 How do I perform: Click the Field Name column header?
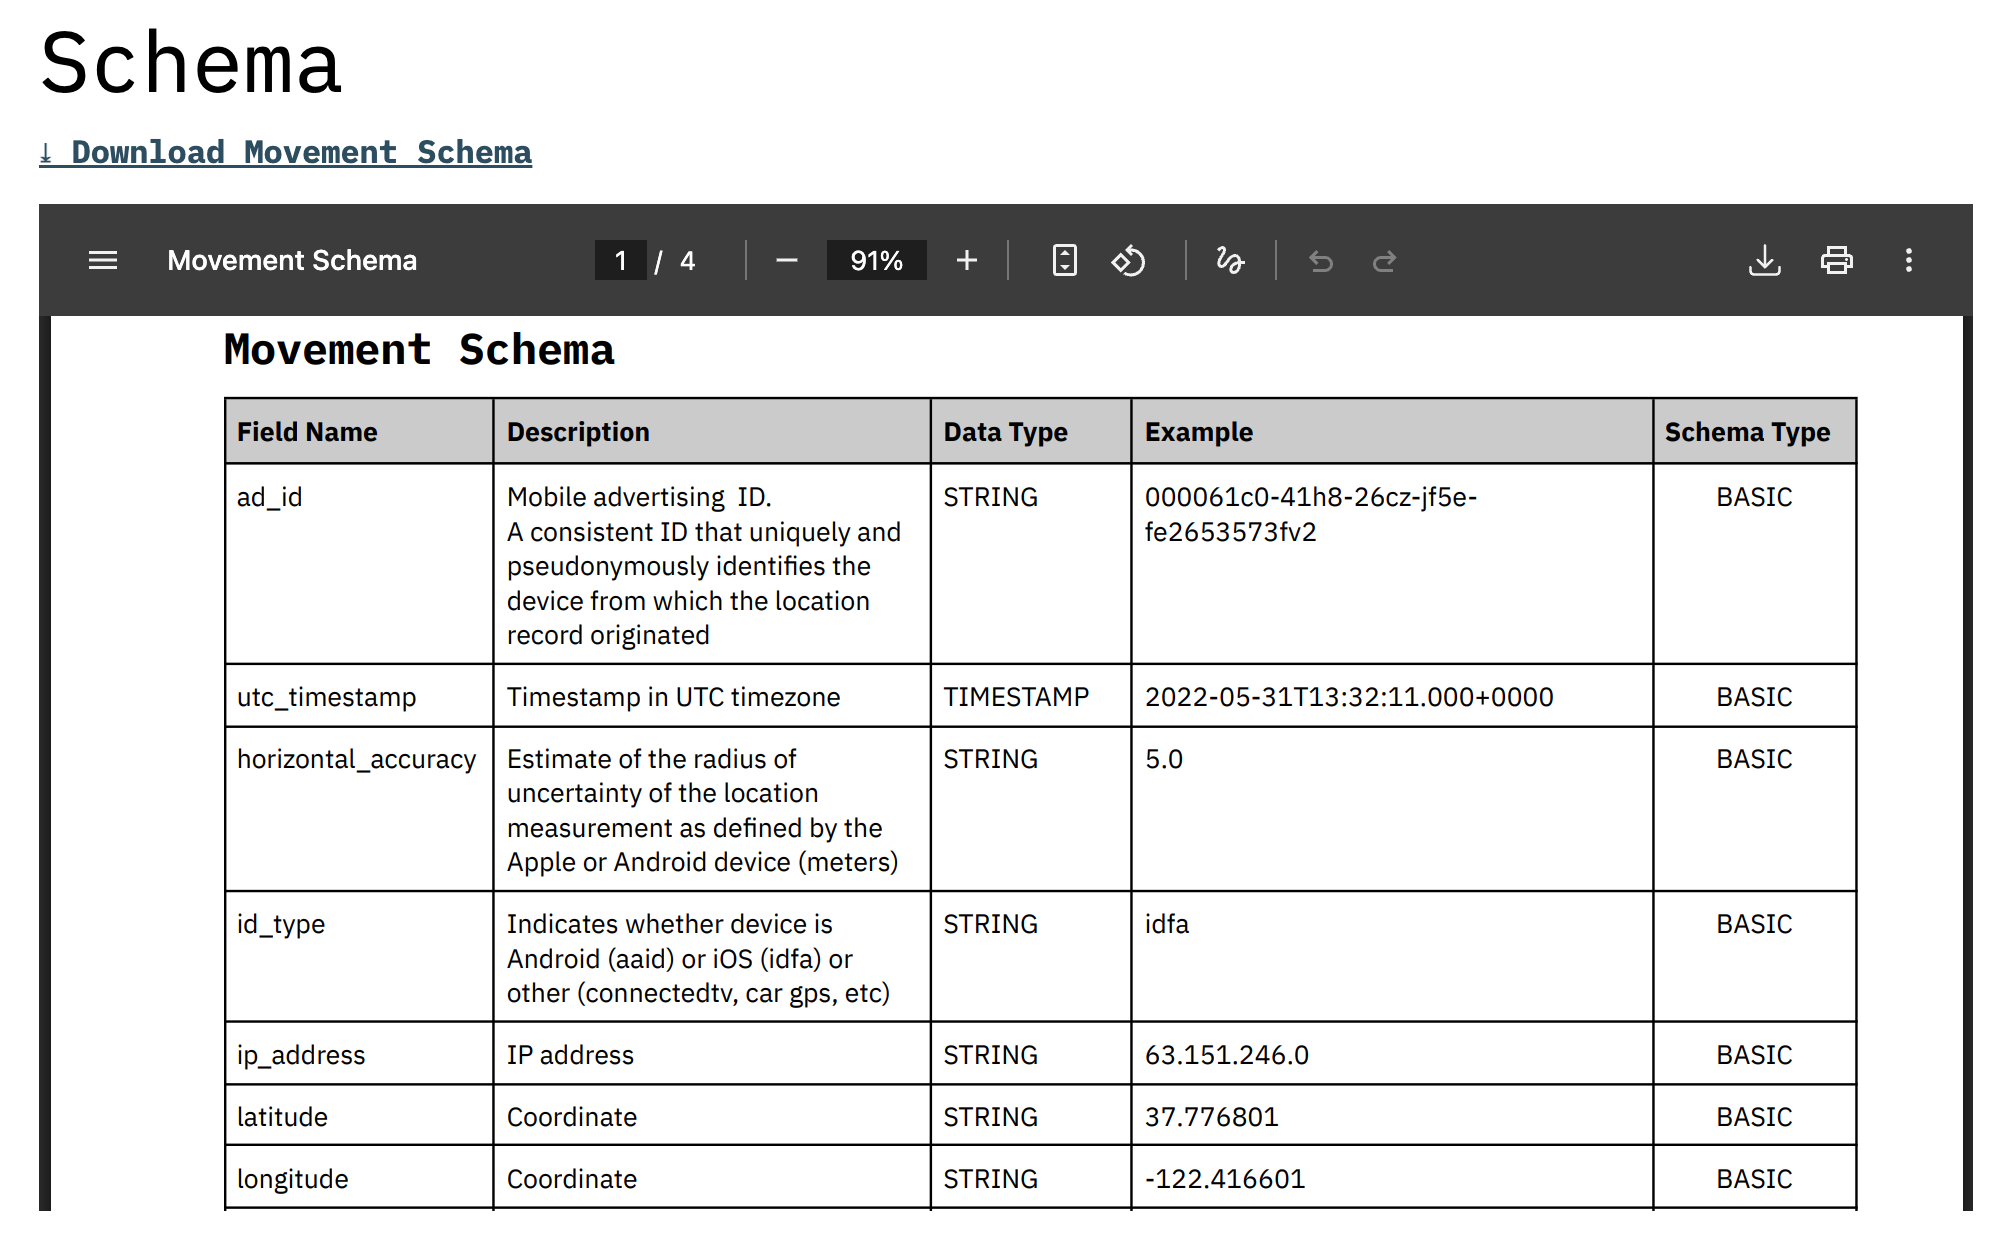(x=307, y=432)
